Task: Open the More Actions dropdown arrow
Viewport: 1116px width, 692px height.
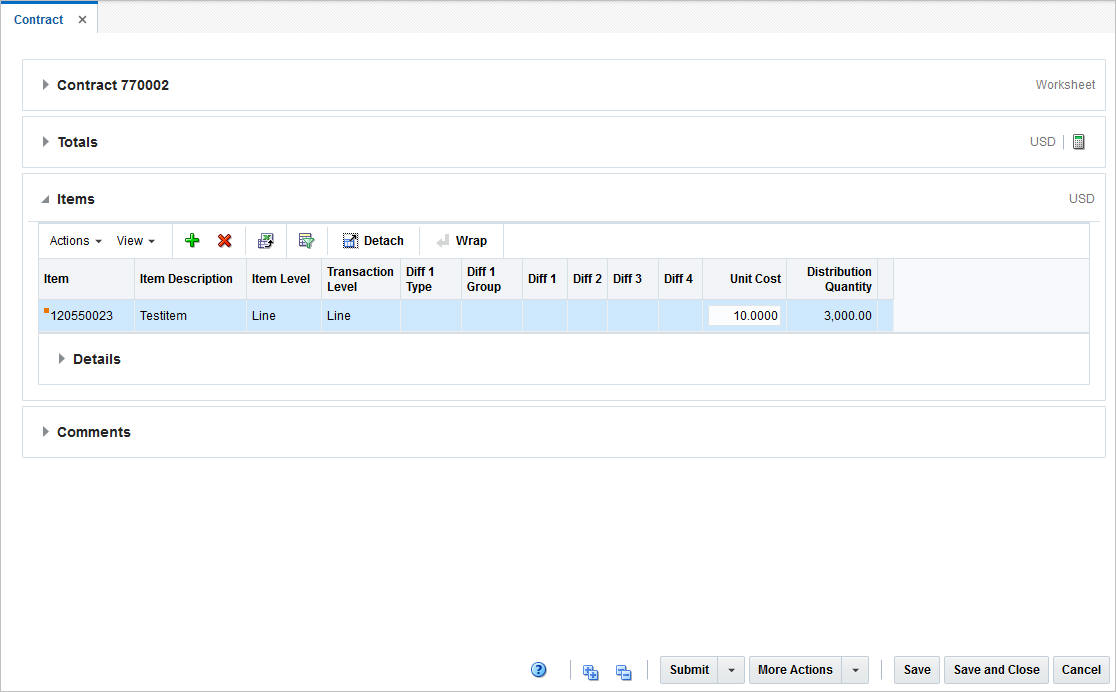Action: (855, 670)
